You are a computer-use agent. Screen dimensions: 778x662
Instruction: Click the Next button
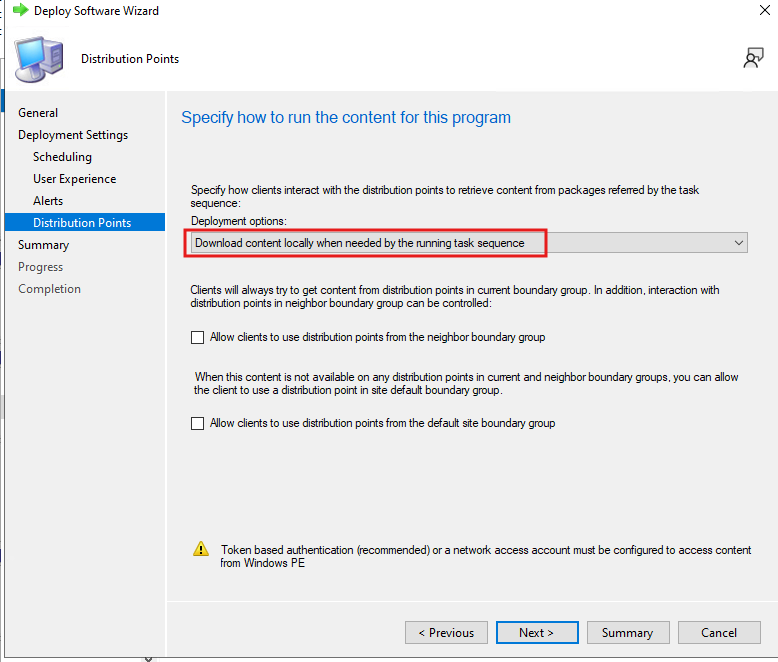click(536, 633)
